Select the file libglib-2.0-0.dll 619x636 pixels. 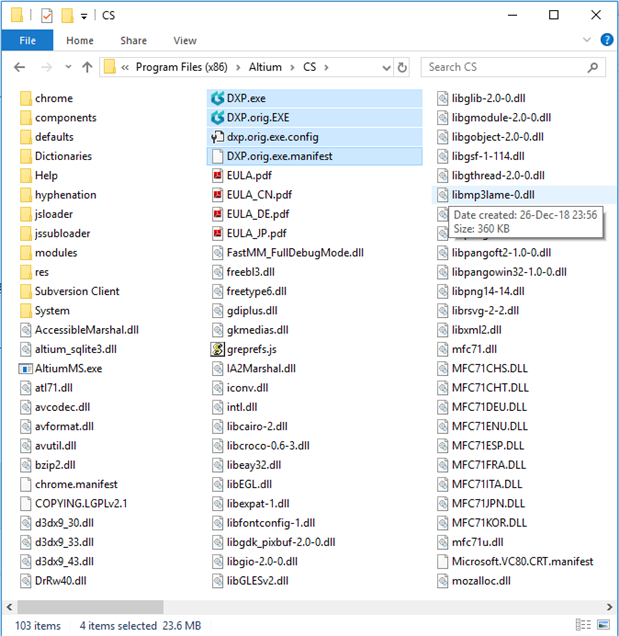tap(481, 98)
